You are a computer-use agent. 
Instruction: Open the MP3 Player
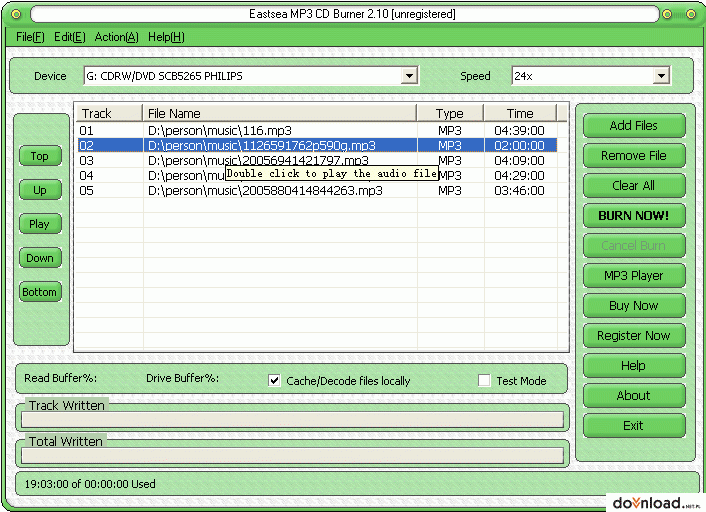tap(634, 276)
